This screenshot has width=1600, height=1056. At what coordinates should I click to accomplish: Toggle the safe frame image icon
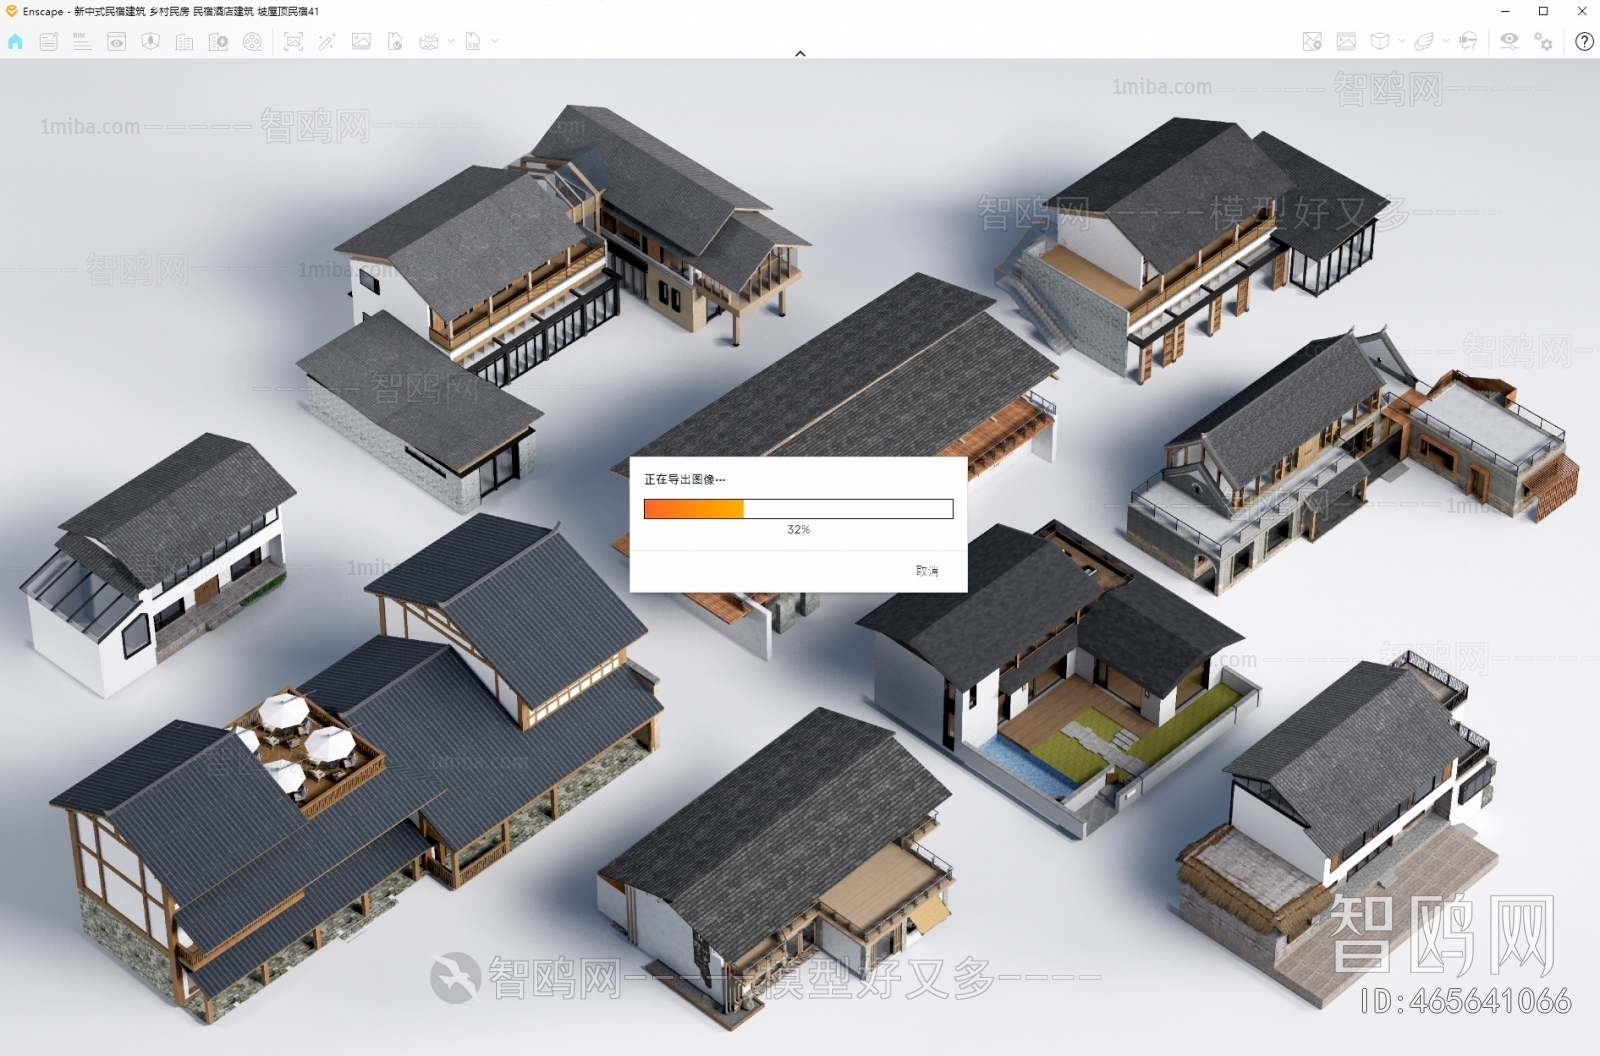point(1345,42)
